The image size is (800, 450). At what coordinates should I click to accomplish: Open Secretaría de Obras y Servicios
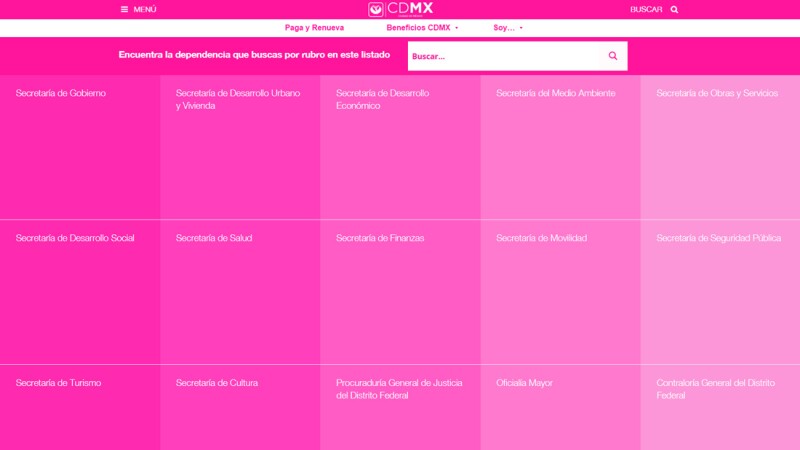click(x=717, y=93)
